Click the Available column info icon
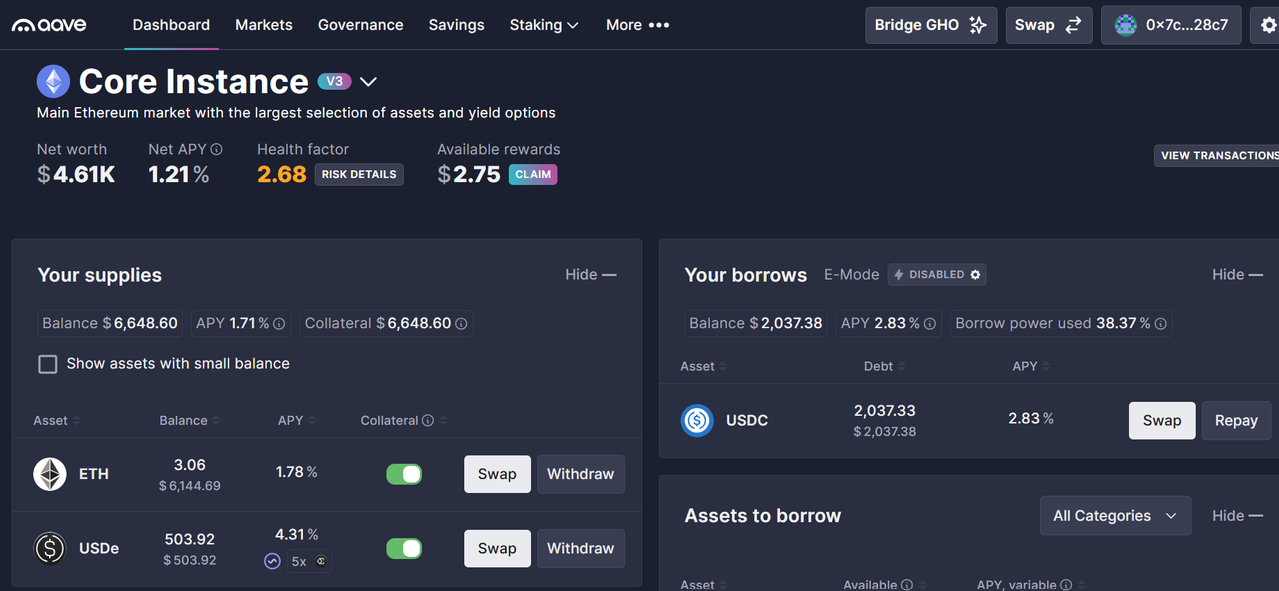Image resolution: width=1279 pixels, height=591 pixels. 906,585
